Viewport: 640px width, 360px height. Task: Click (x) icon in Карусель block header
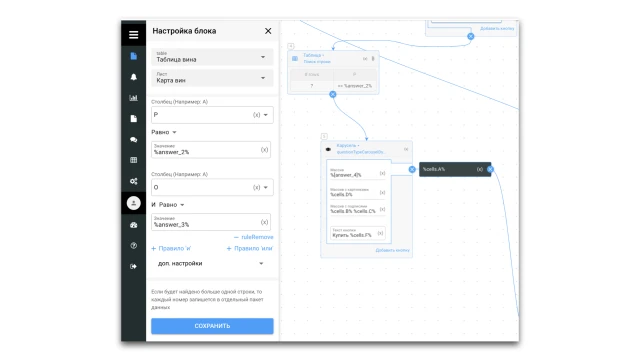tap(406, 149)
